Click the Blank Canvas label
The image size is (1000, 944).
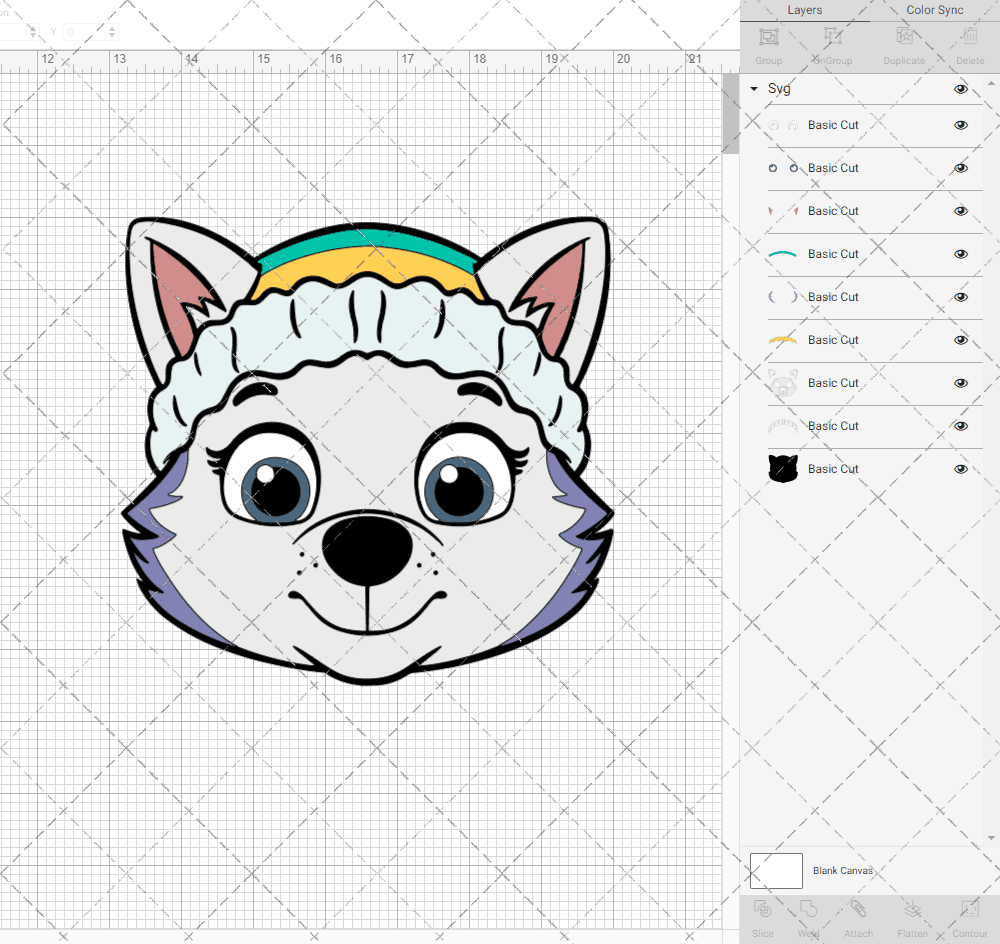point(842,871)
